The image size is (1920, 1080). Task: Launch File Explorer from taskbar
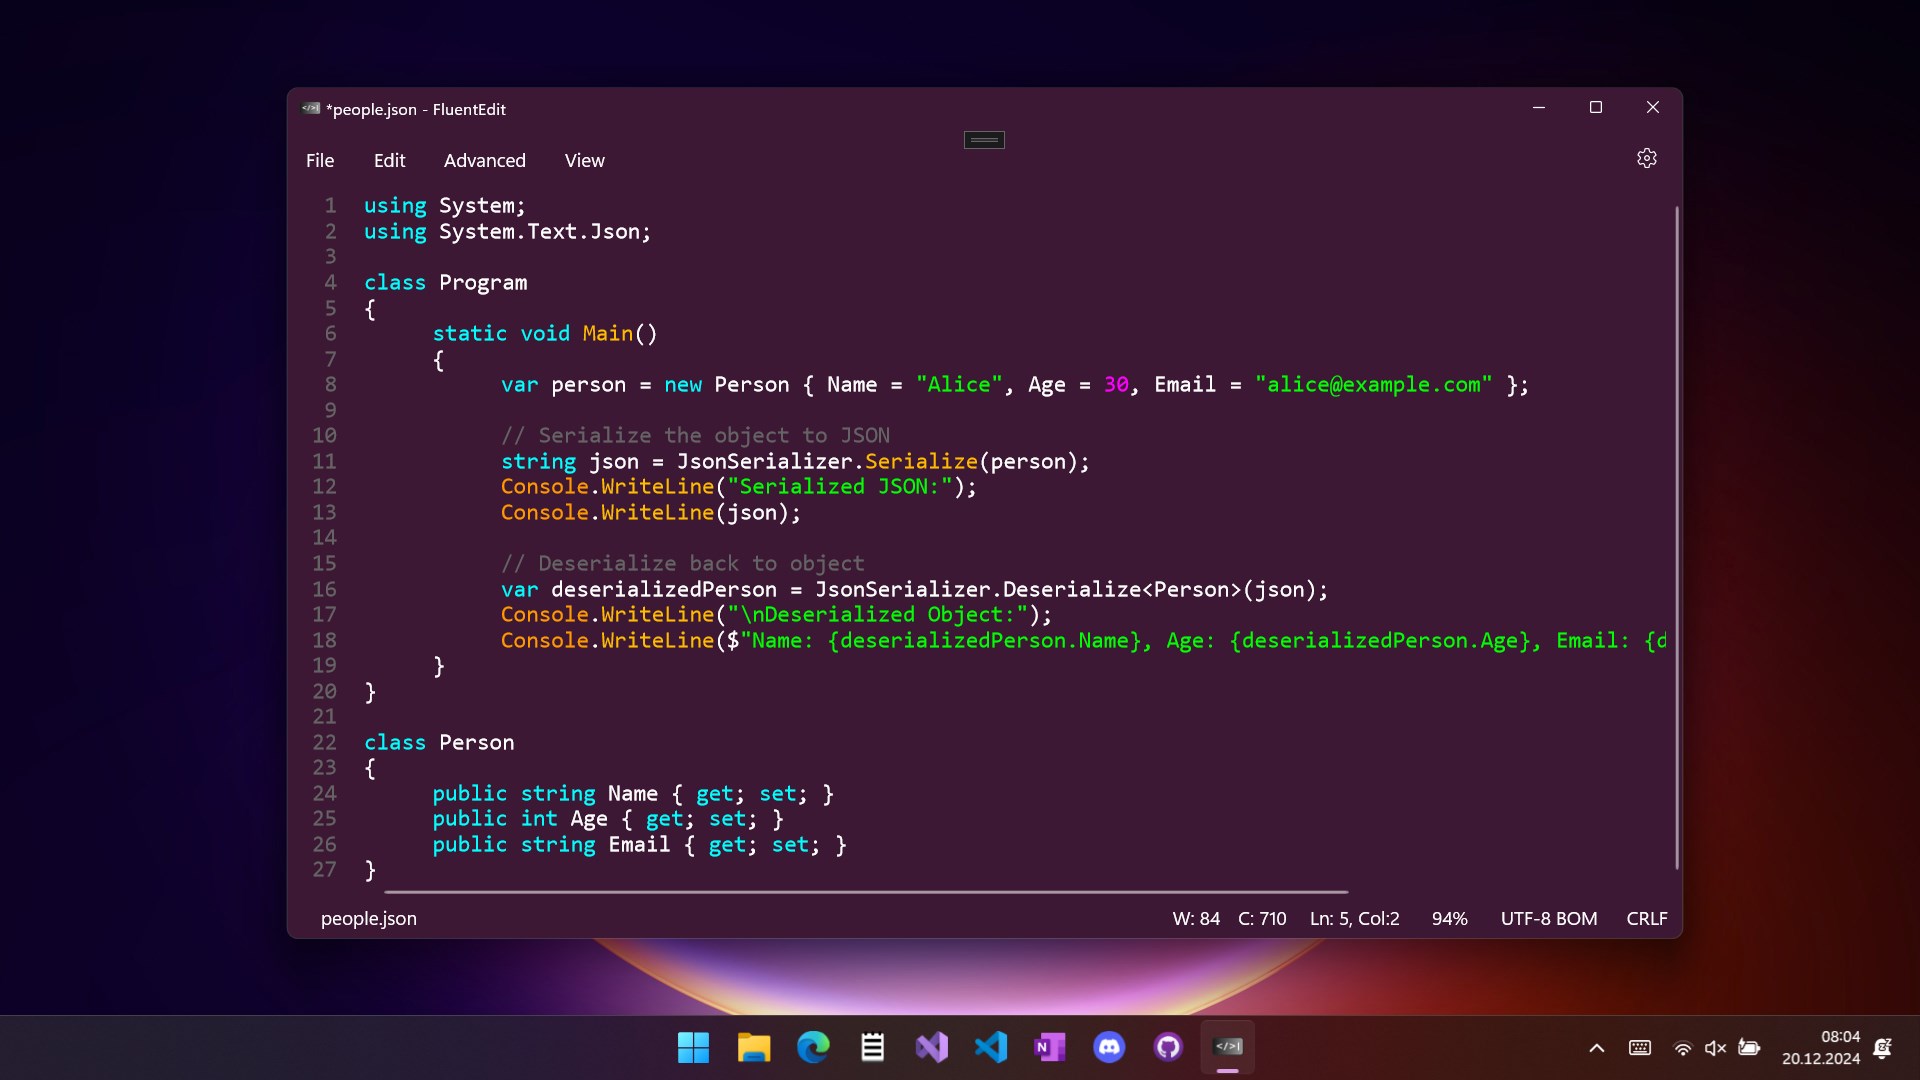coord(753,1047)
